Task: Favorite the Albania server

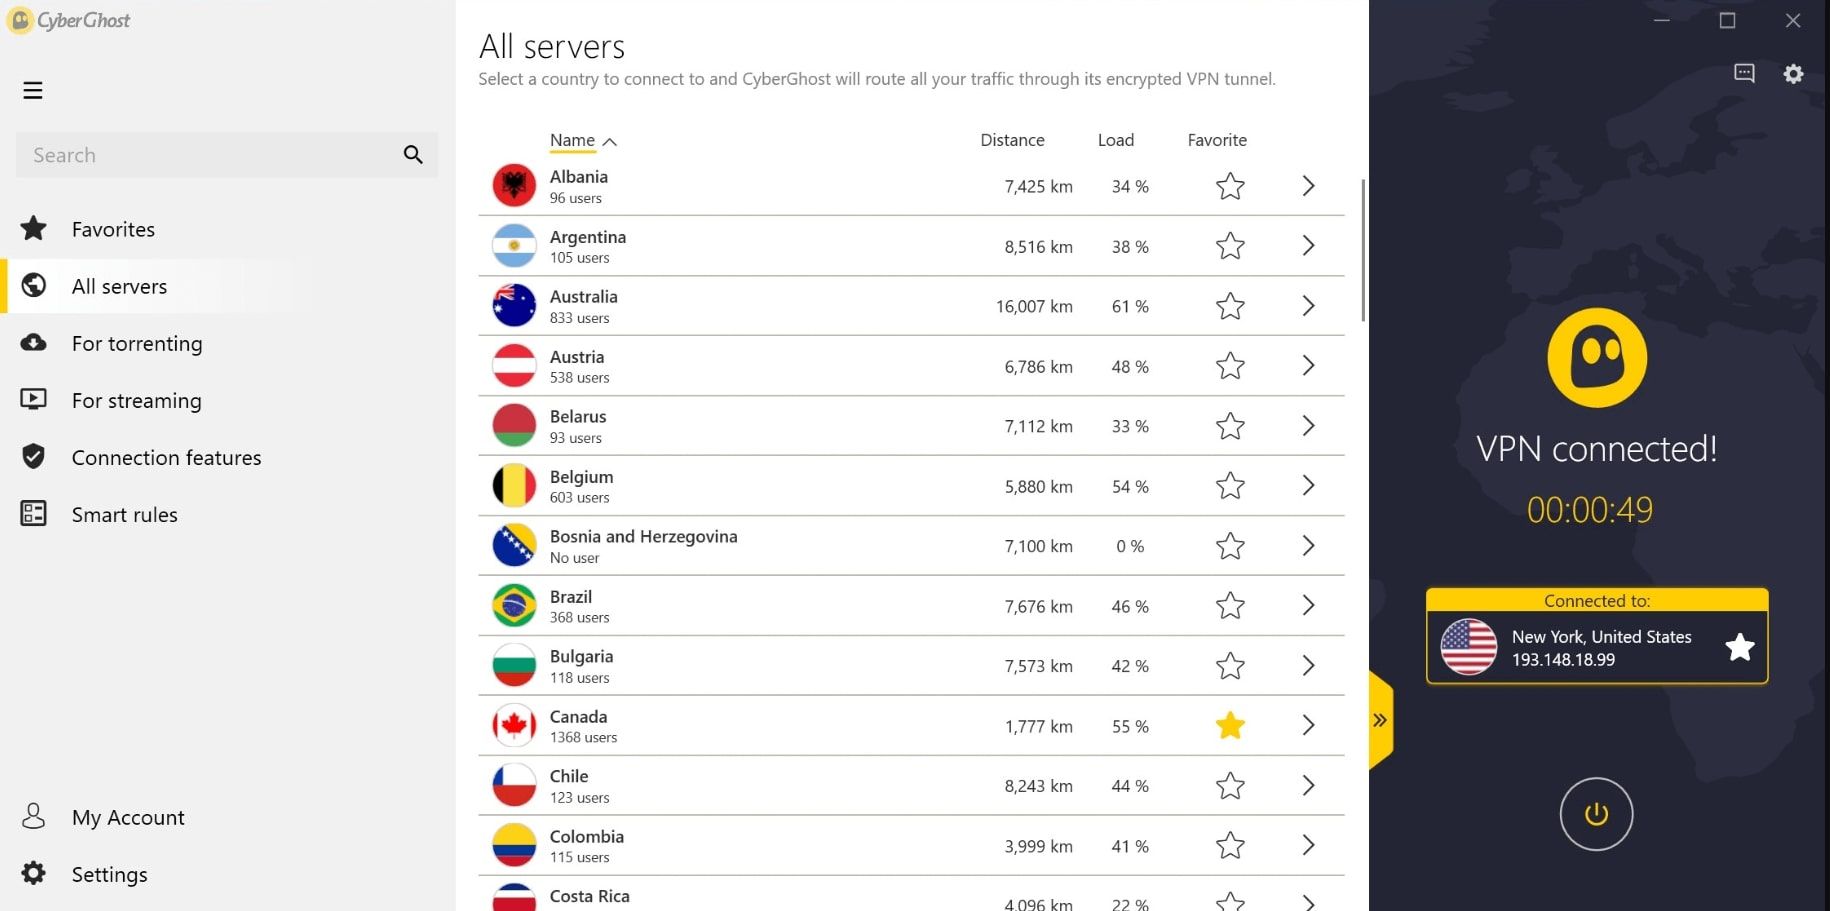Action: [x=1229, y=185]
